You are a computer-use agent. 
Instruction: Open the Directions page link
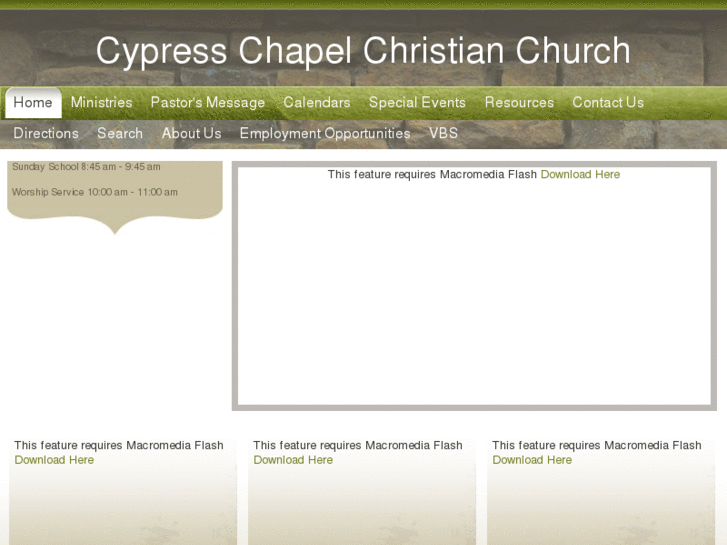coord(46,134)
